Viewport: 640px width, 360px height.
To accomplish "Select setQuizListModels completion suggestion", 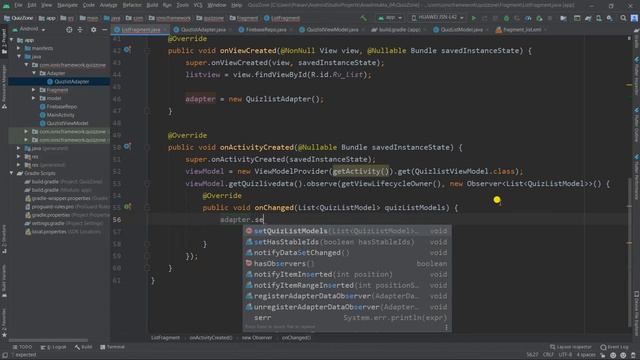I will pos(347,231).
